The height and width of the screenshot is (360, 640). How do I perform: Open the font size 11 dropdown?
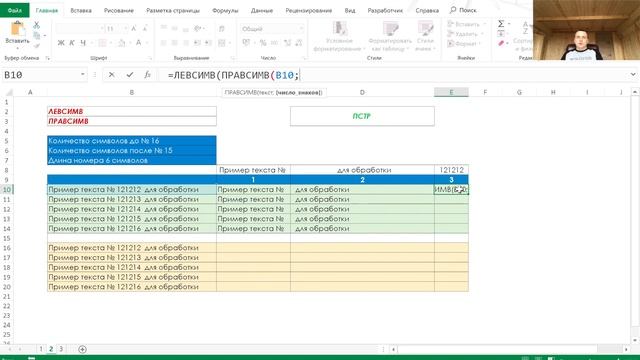(x=125, y=29)
